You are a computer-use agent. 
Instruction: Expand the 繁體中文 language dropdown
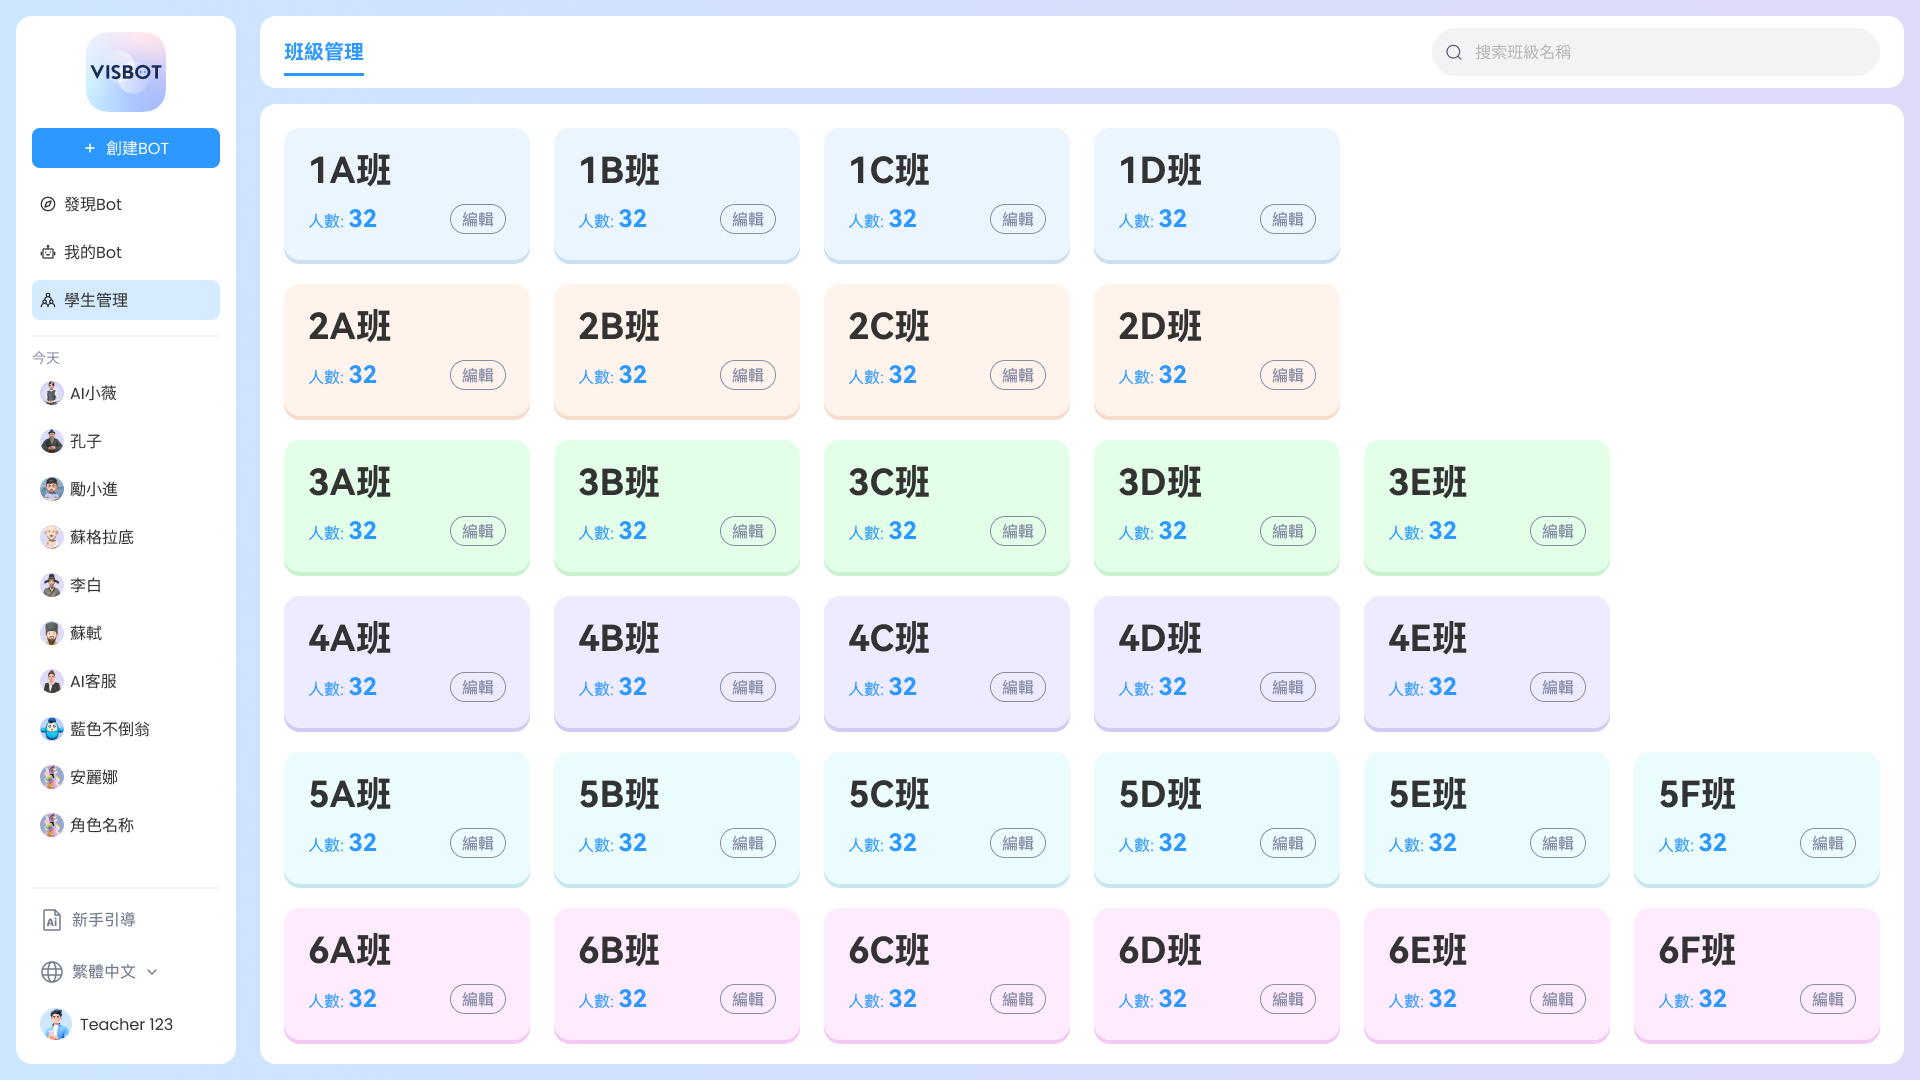pyautogui.click(x=100, y=972)
